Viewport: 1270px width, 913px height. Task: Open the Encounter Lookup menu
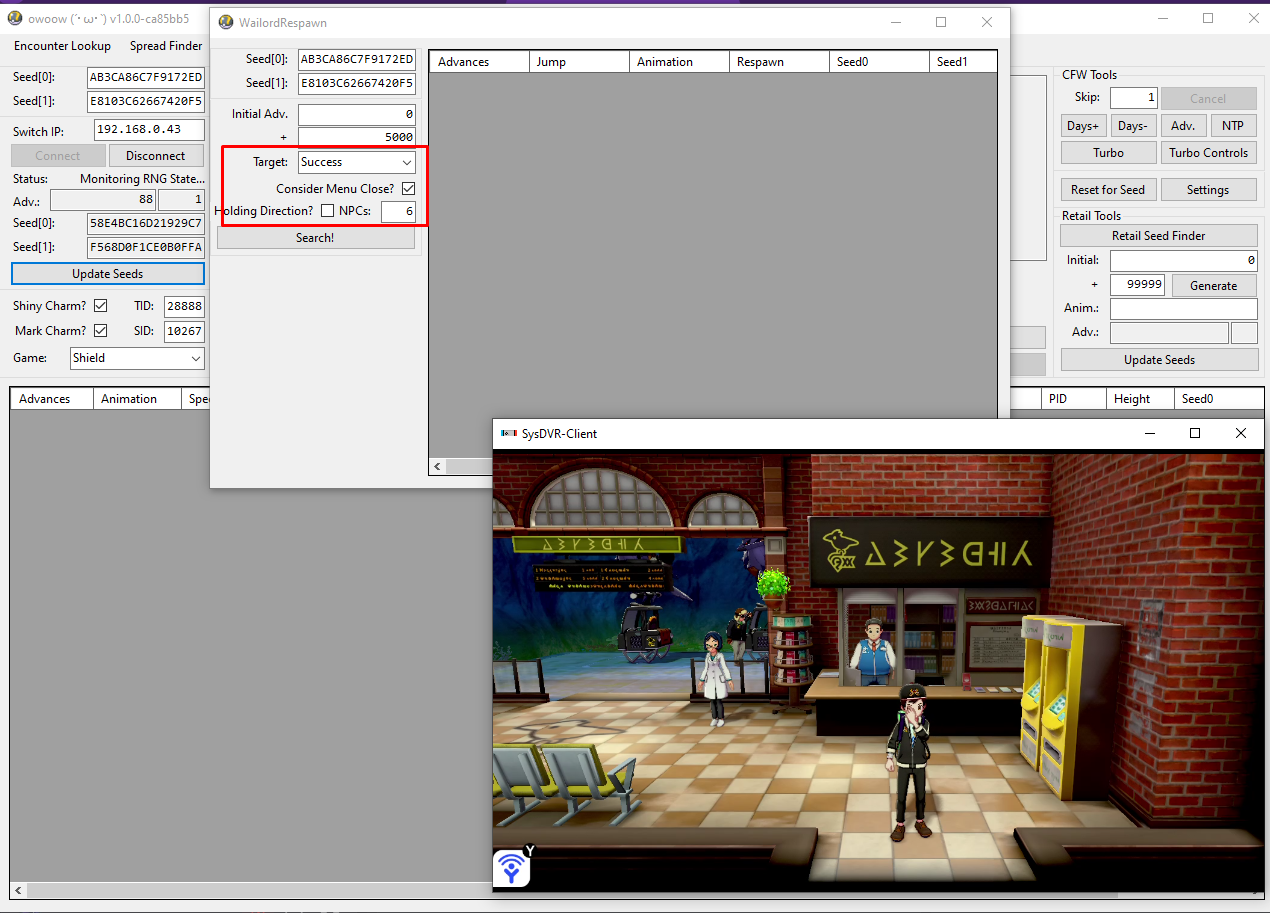pyautogui.click(x=62, y=46)
